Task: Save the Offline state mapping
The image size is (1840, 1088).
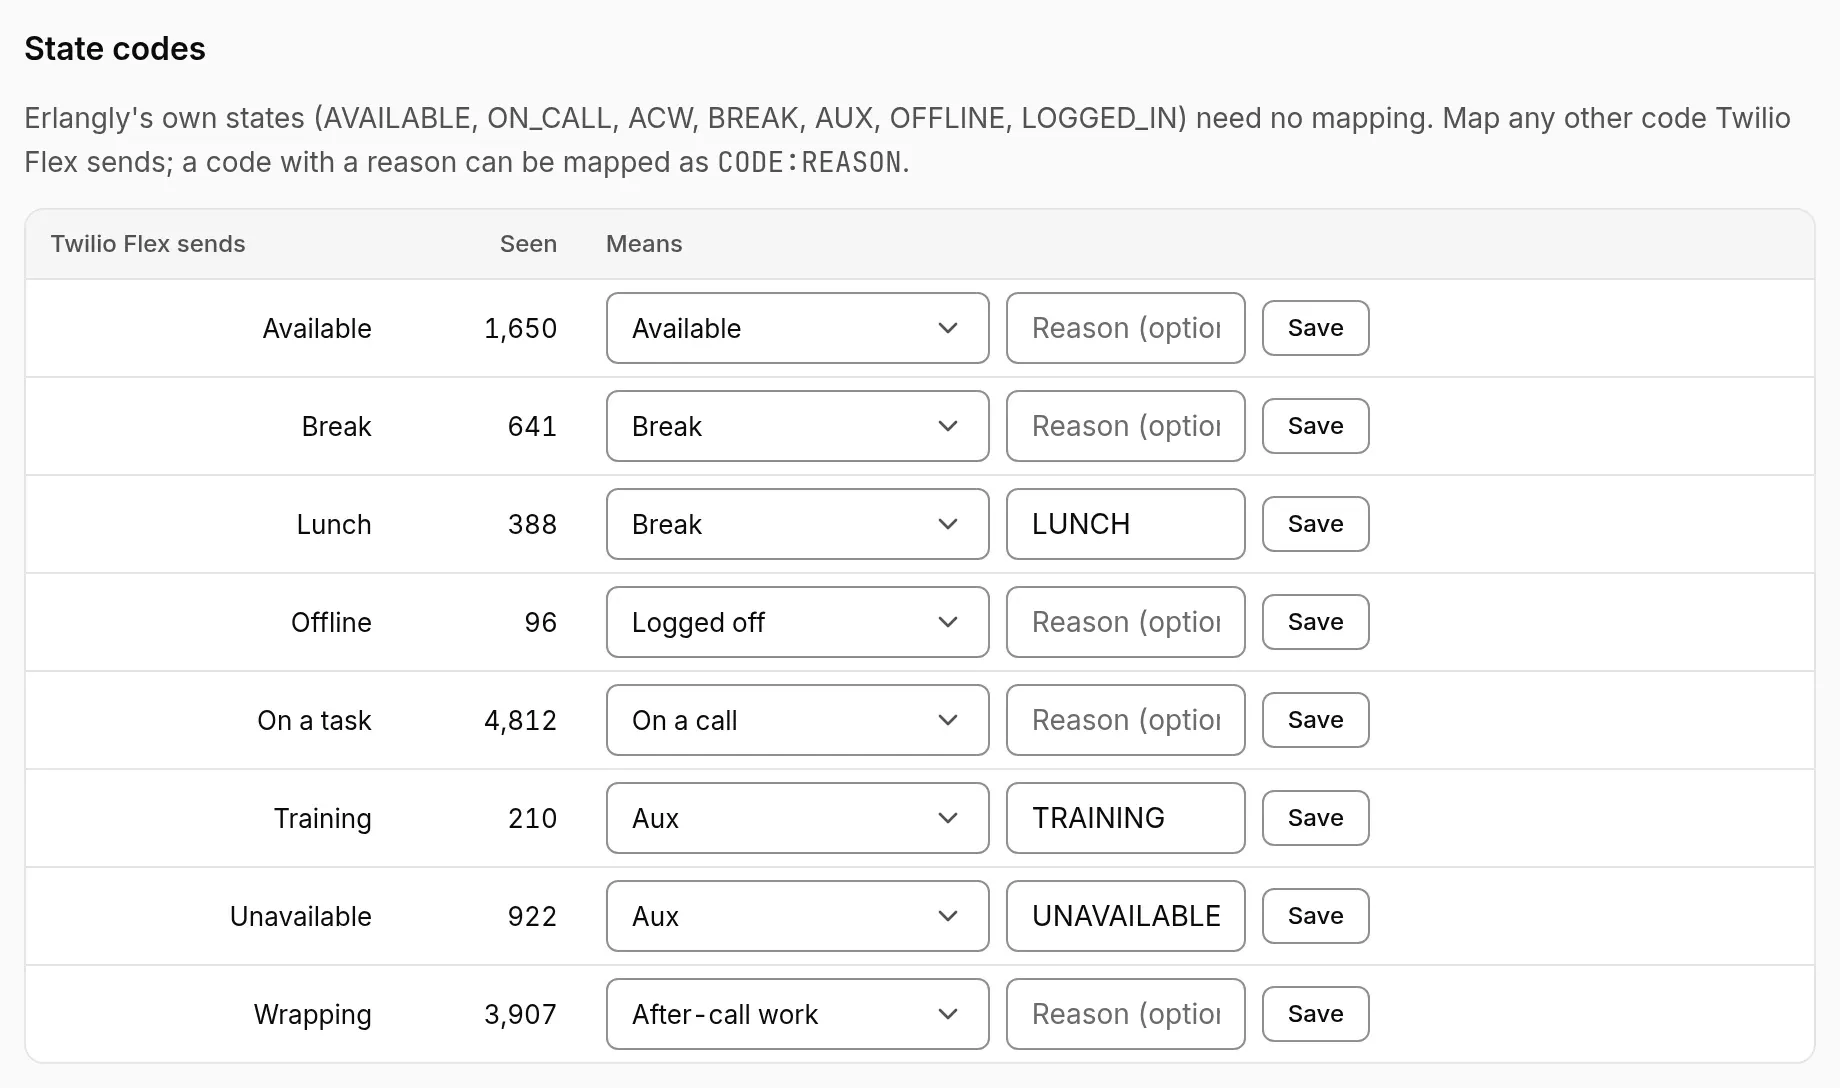Action: (x=1315, y=622)
